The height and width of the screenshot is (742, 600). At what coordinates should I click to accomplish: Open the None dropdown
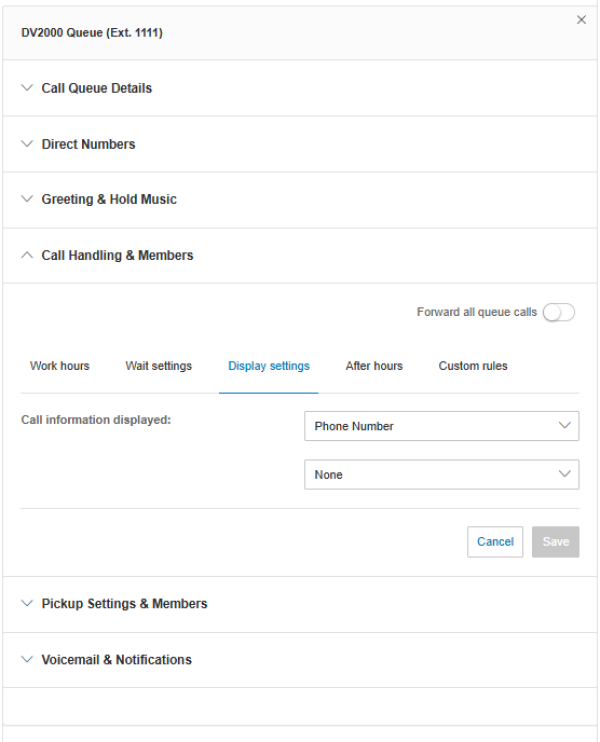click(x=441, y=475)
